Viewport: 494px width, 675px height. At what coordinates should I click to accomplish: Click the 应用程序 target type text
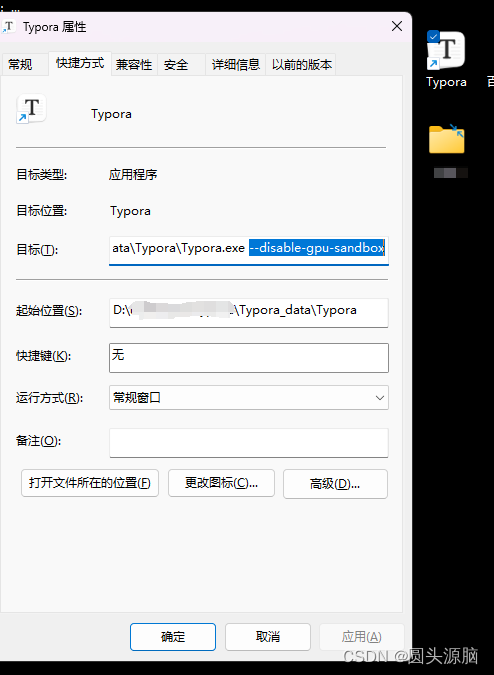click(x=133, y=174)
